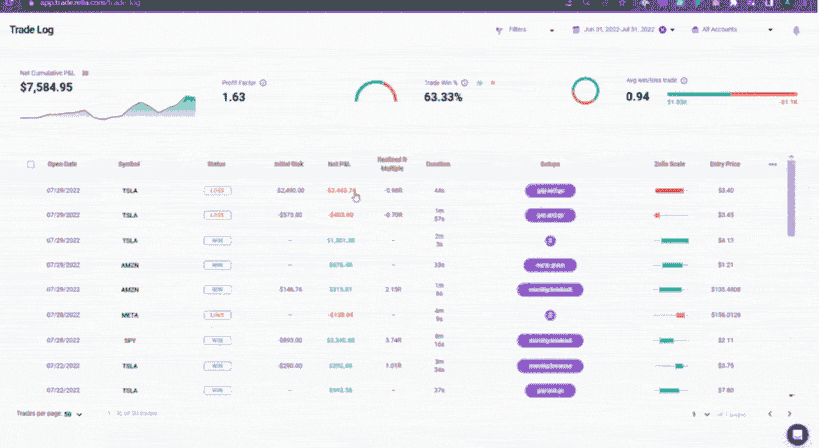Screen dimensions: 819x448
Task: Click the Profit Factor info icon
Action: [263, 82]
